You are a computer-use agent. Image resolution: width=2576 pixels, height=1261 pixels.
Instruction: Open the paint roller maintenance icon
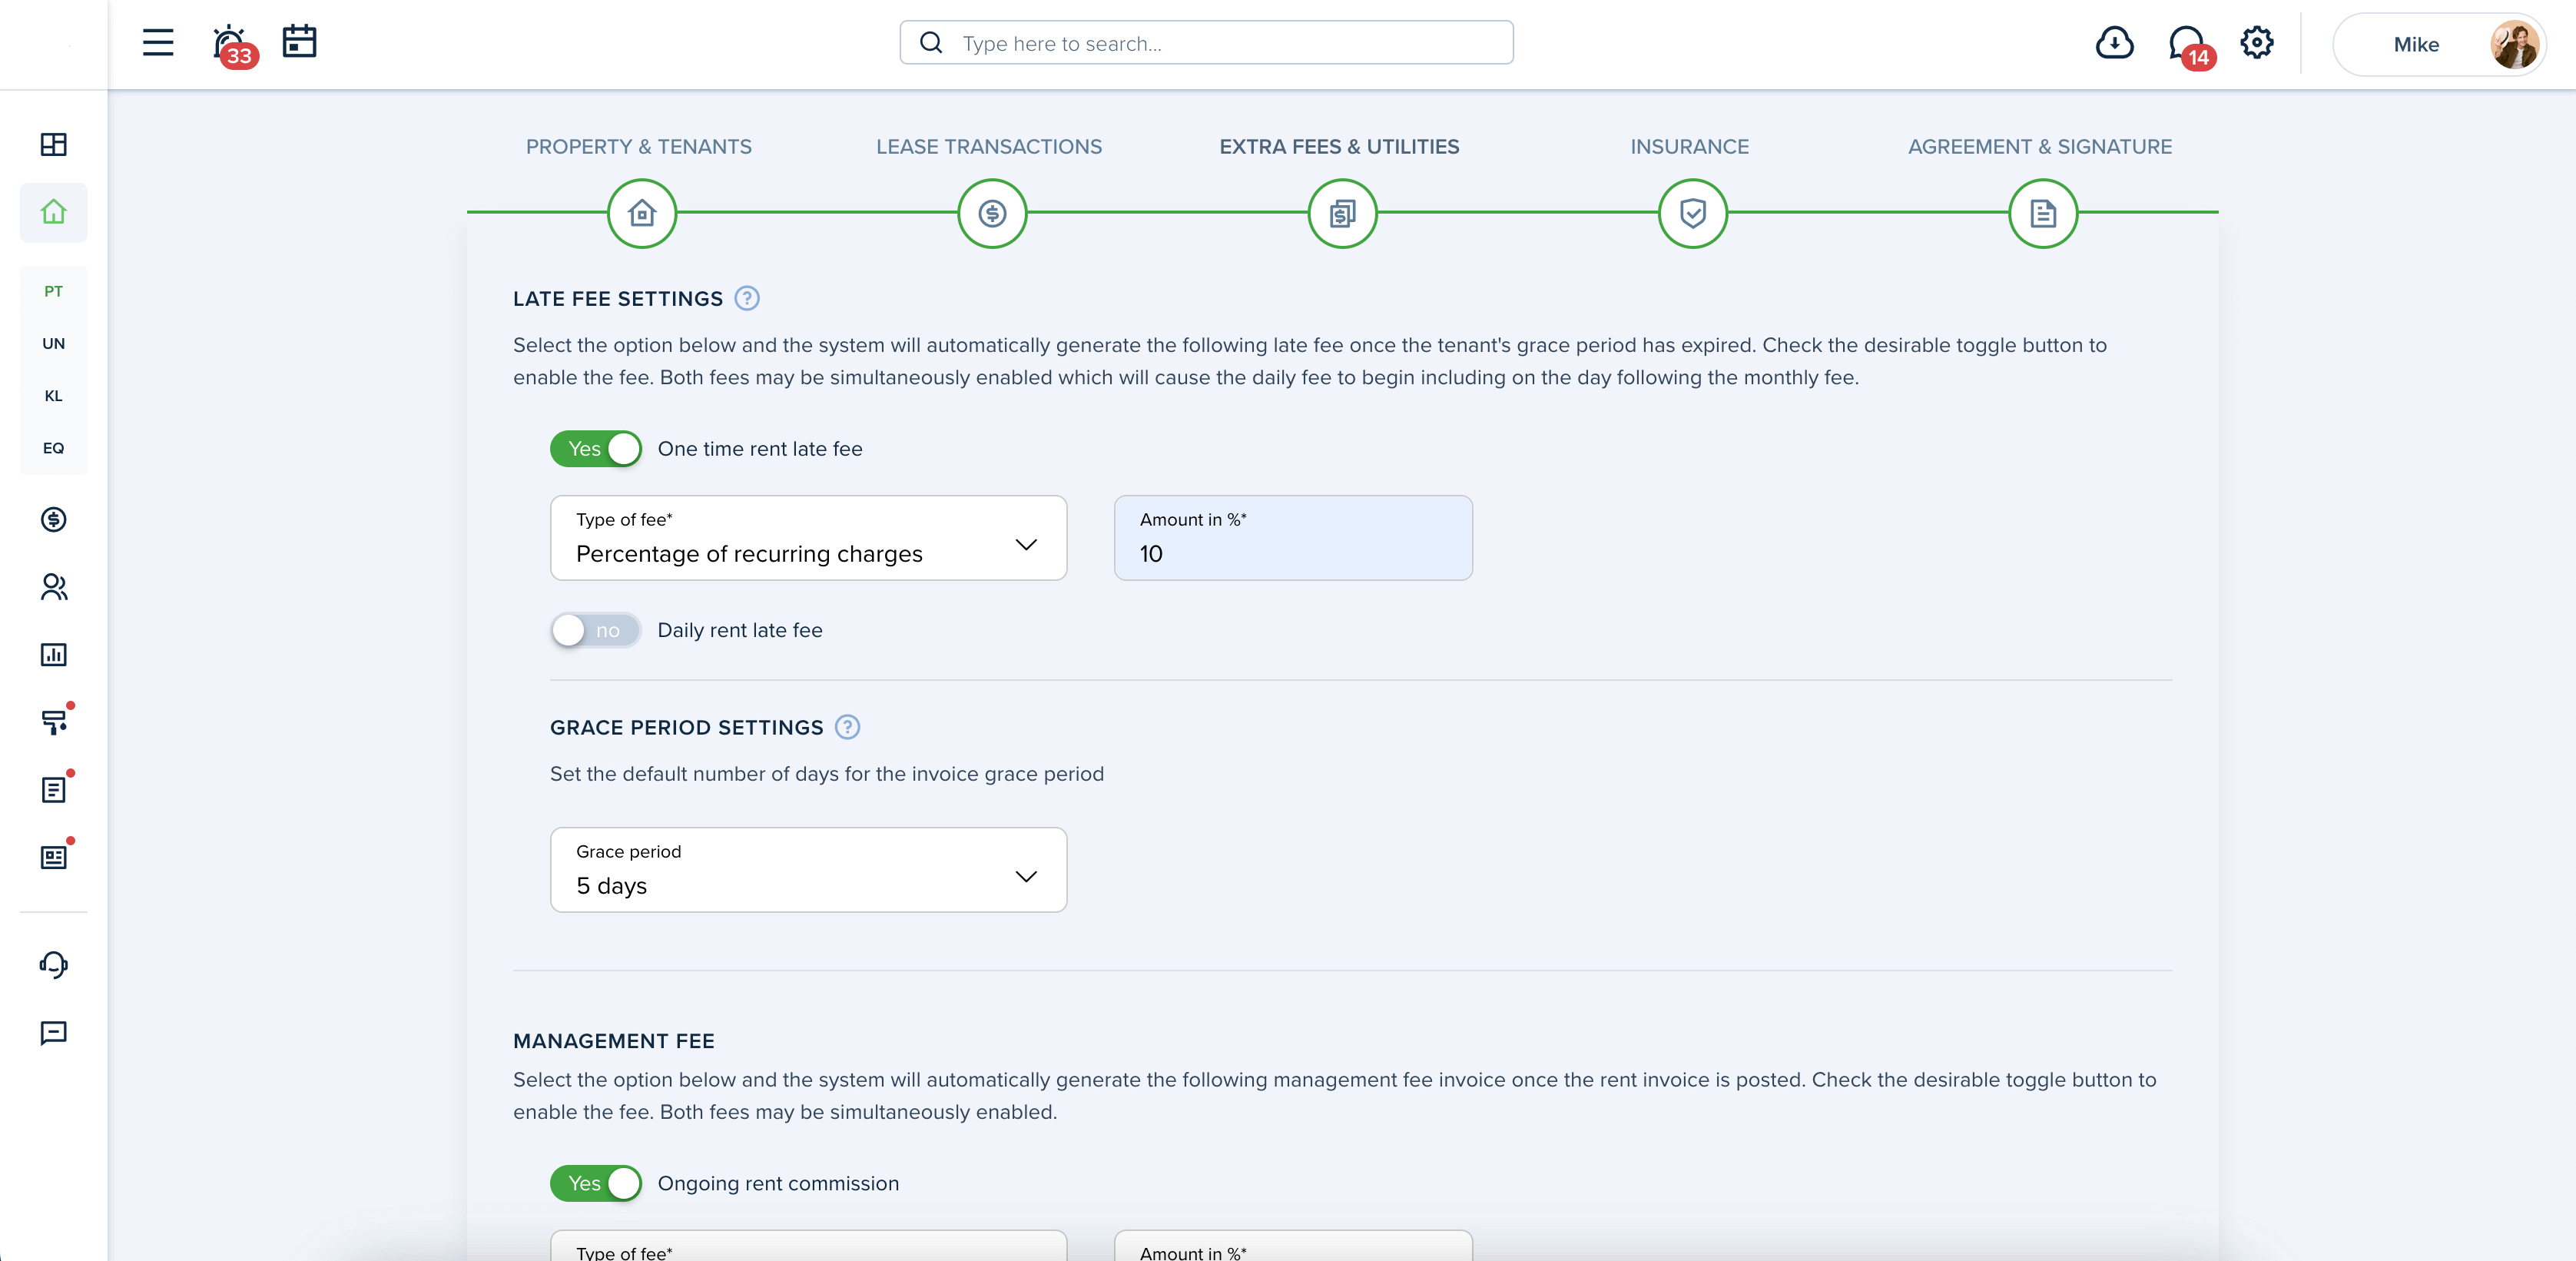56,720
